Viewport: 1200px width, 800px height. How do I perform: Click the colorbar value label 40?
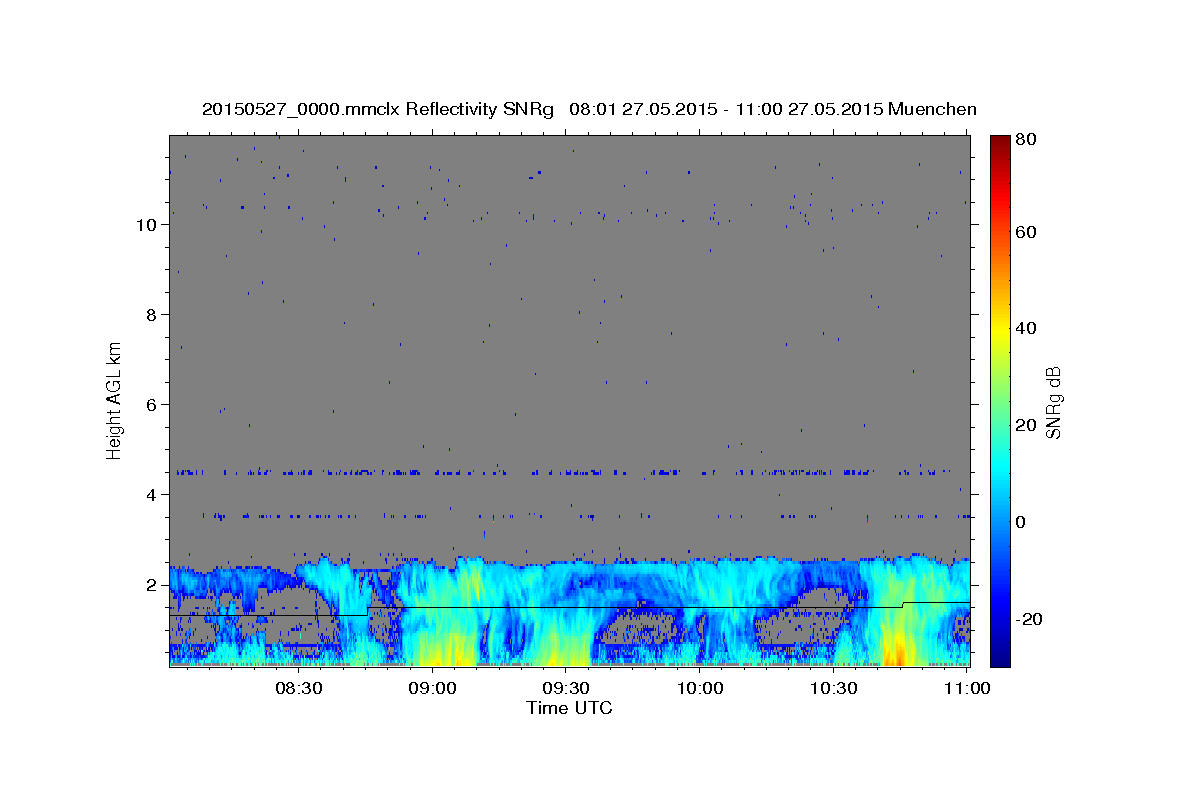pos(1027,328)
